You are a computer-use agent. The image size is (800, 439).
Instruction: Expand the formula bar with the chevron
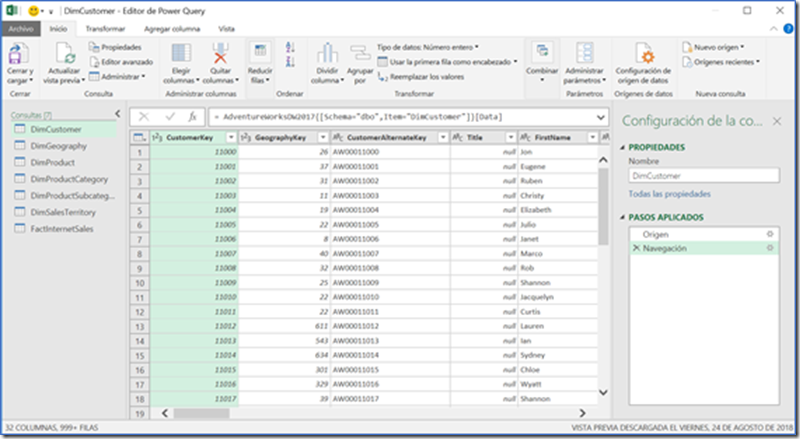point(600,117)
